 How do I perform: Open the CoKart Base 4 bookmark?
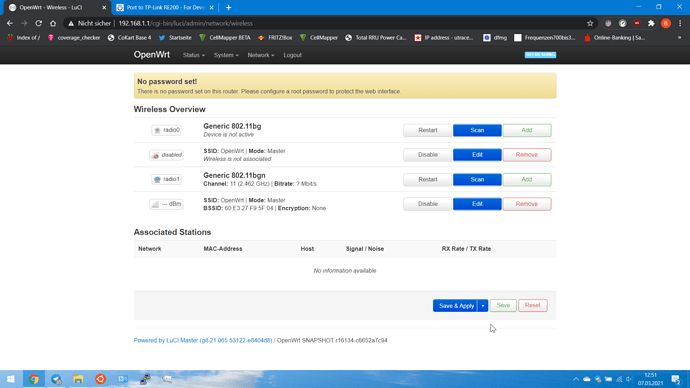coord(129,38)
